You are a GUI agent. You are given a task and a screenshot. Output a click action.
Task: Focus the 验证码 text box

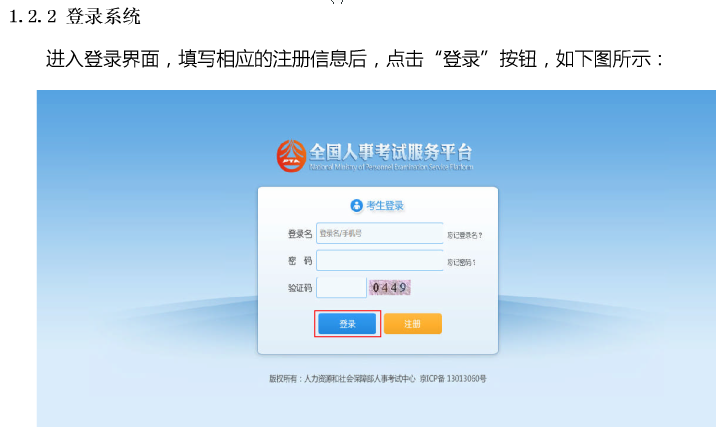pyautogui.click(x=341, y=288)
